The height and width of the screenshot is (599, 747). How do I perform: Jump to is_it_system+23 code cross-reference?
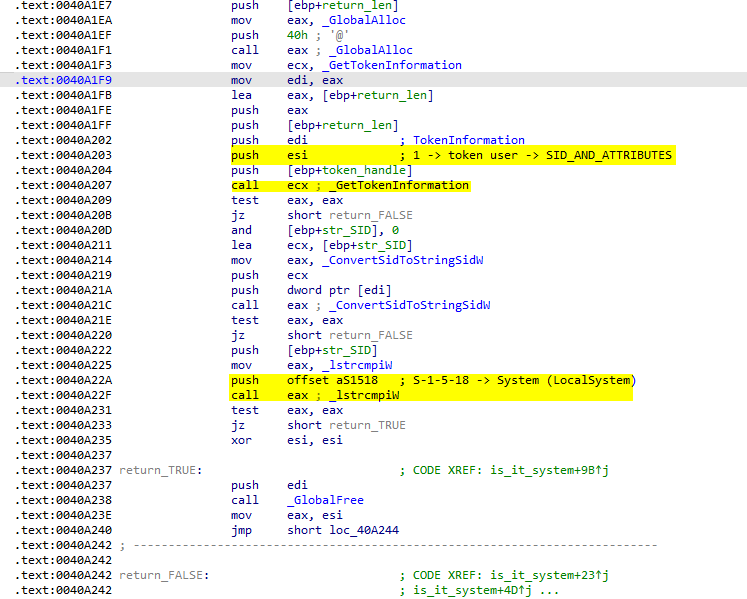[x=550, y=575]
